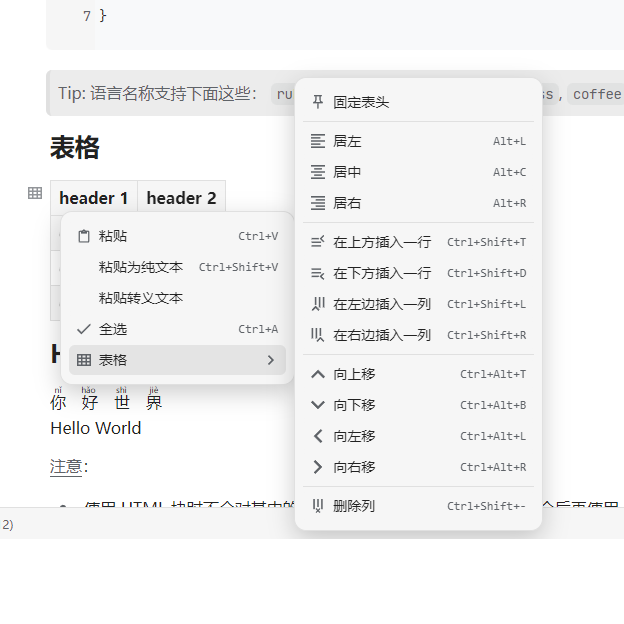Click the underlined 注意 text
The height and width of the screenshot is (624, 624).
(x=66, y=466)
